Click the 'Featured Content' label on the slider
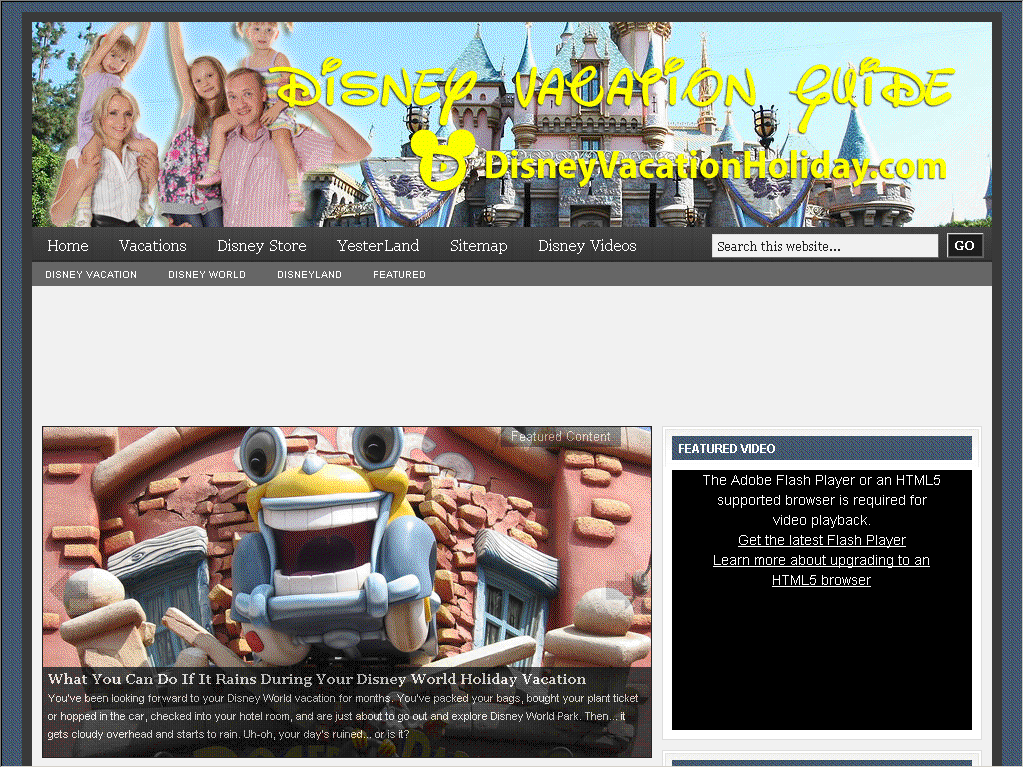The image size is (1024, 768). click(x=561, y=436)
